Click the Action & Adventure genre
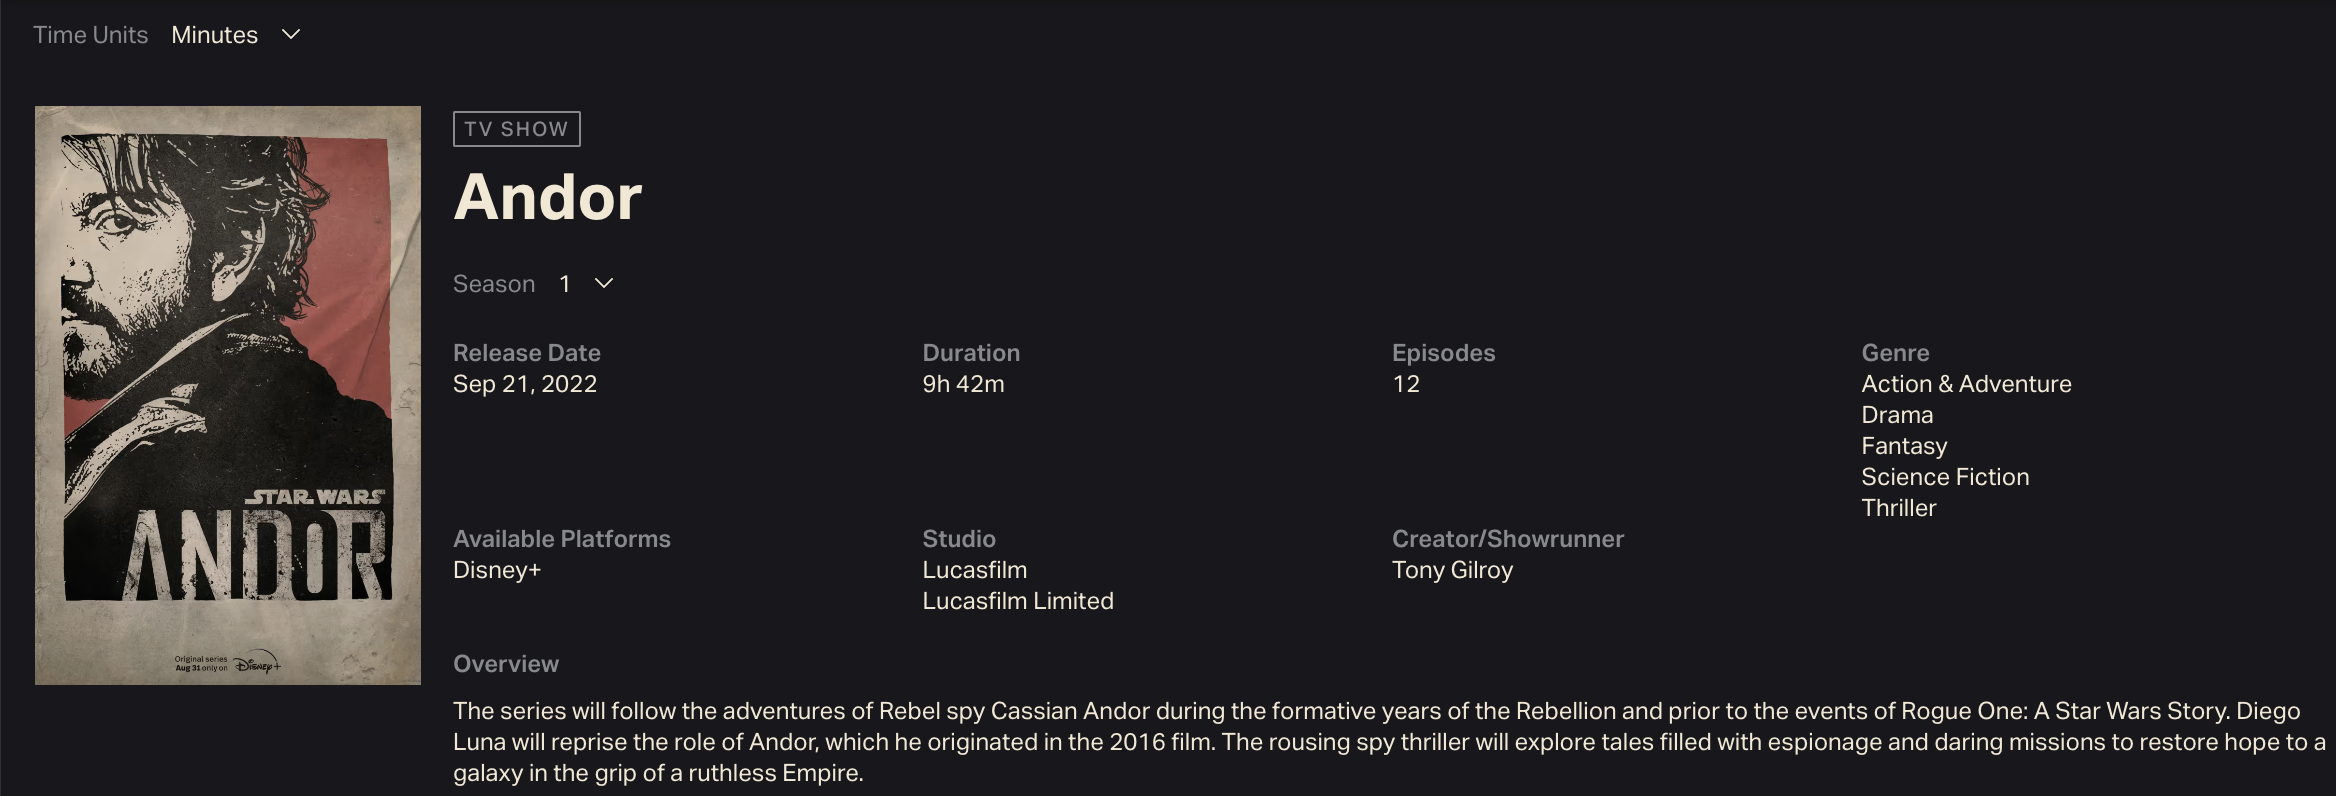This screenshot has width=2336, height=796. point(1966,384)
